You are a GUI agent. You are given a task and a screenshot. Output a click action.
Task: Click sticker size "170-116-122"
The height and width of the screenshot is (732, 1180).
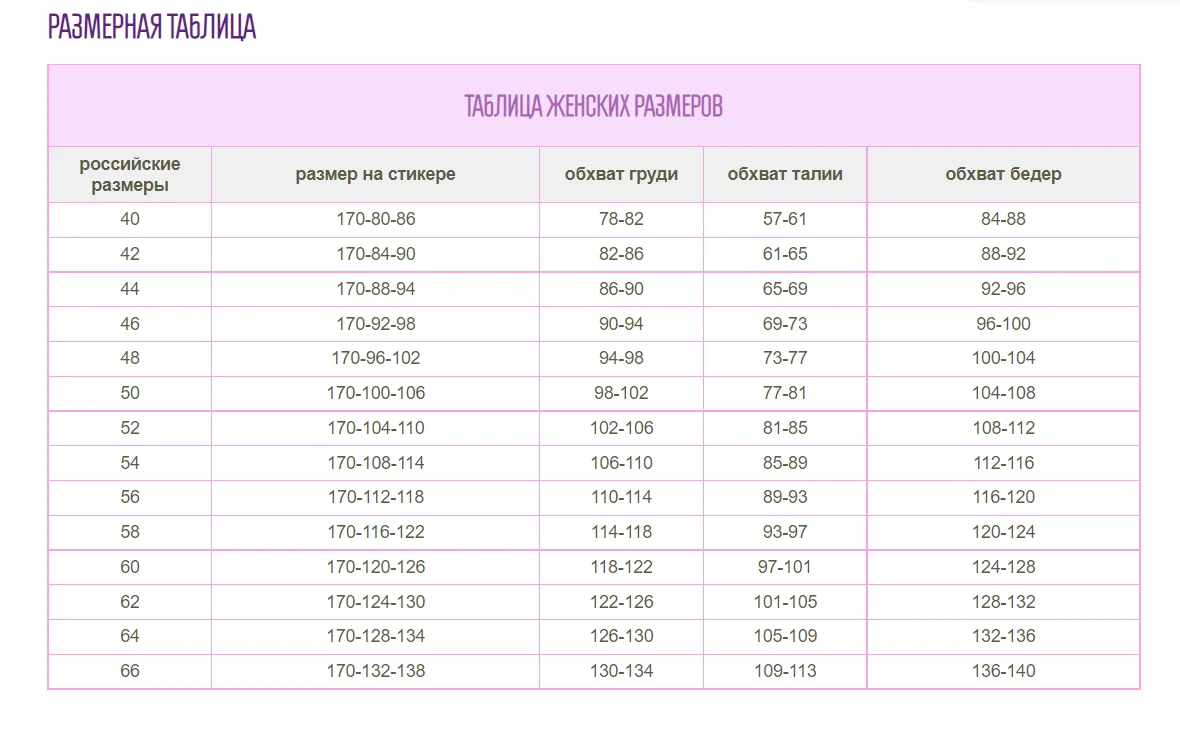tap(376, 532)
